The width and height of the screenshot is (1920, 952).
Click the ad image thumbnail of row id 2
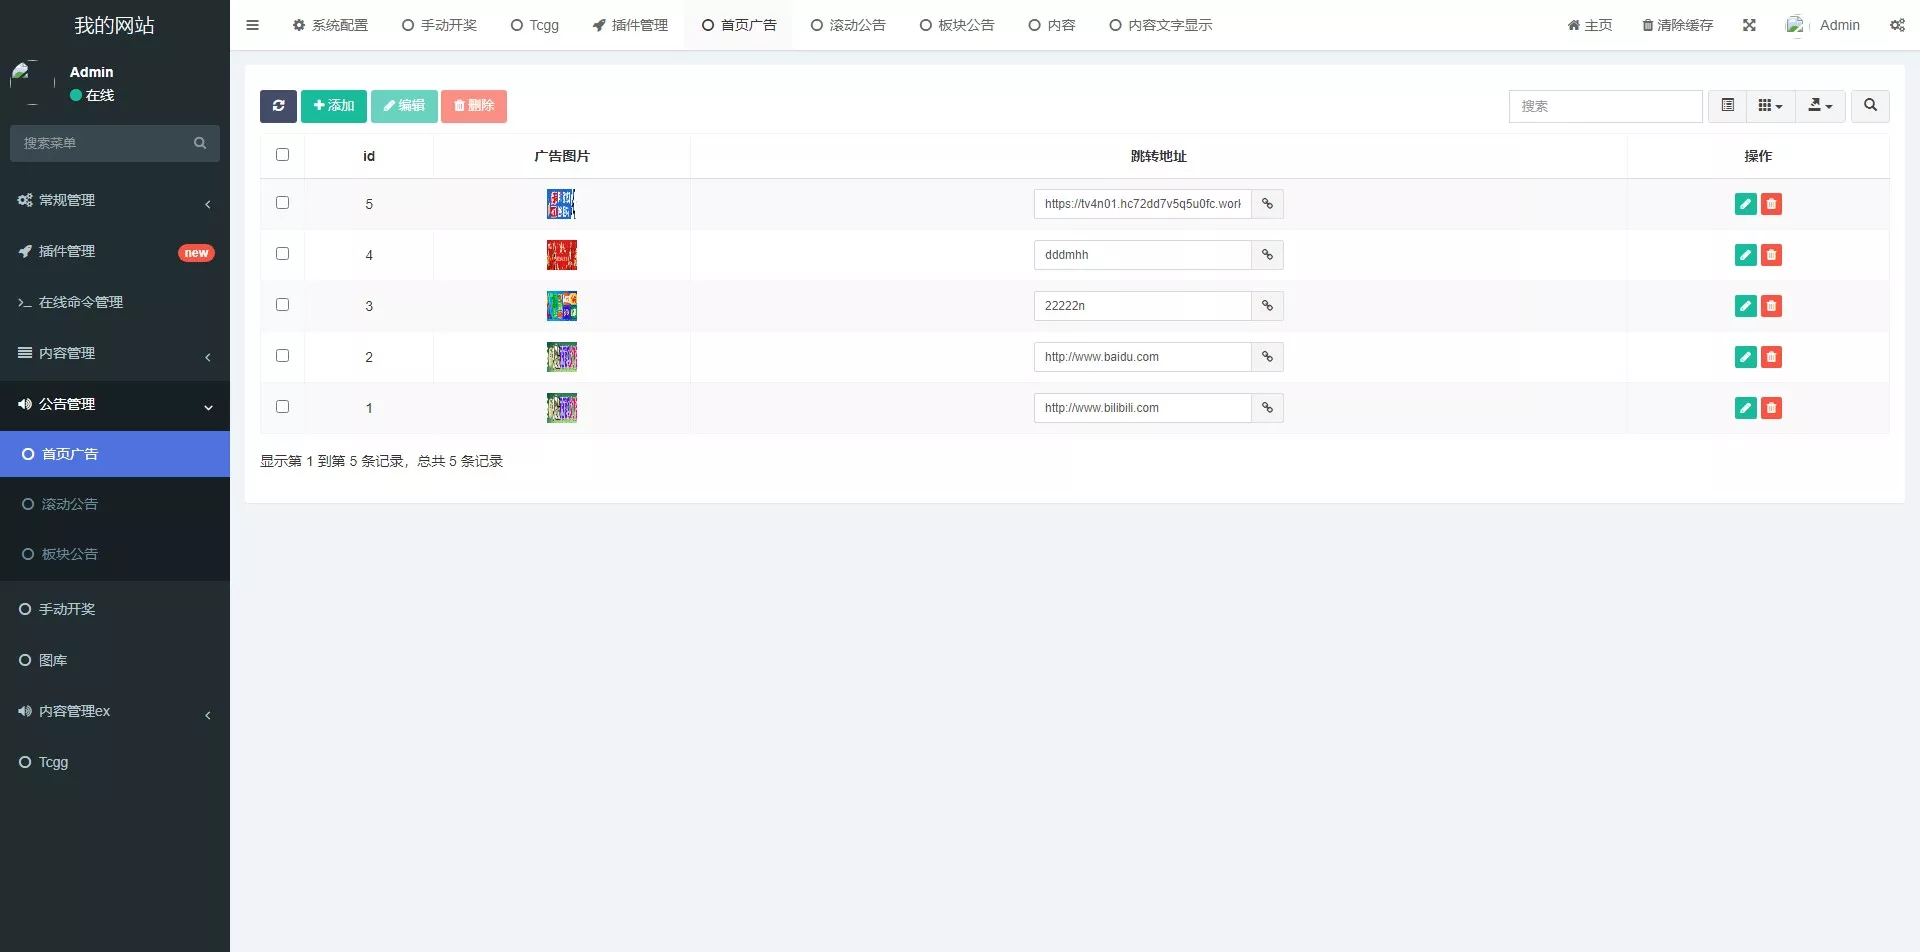coord(562,356)
